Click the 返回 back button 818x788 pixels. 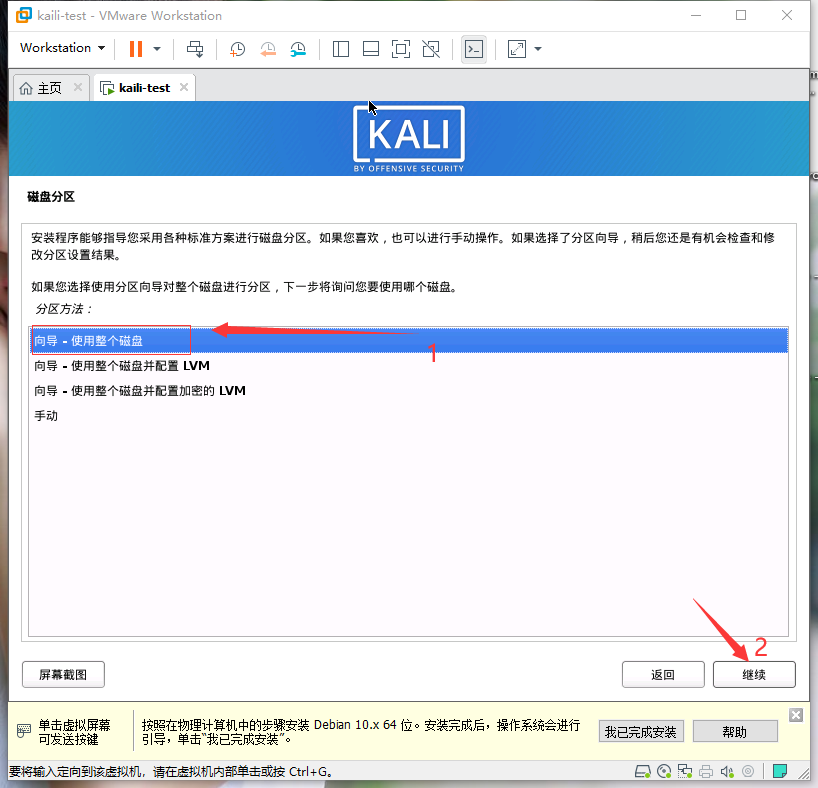coord(663,675)
